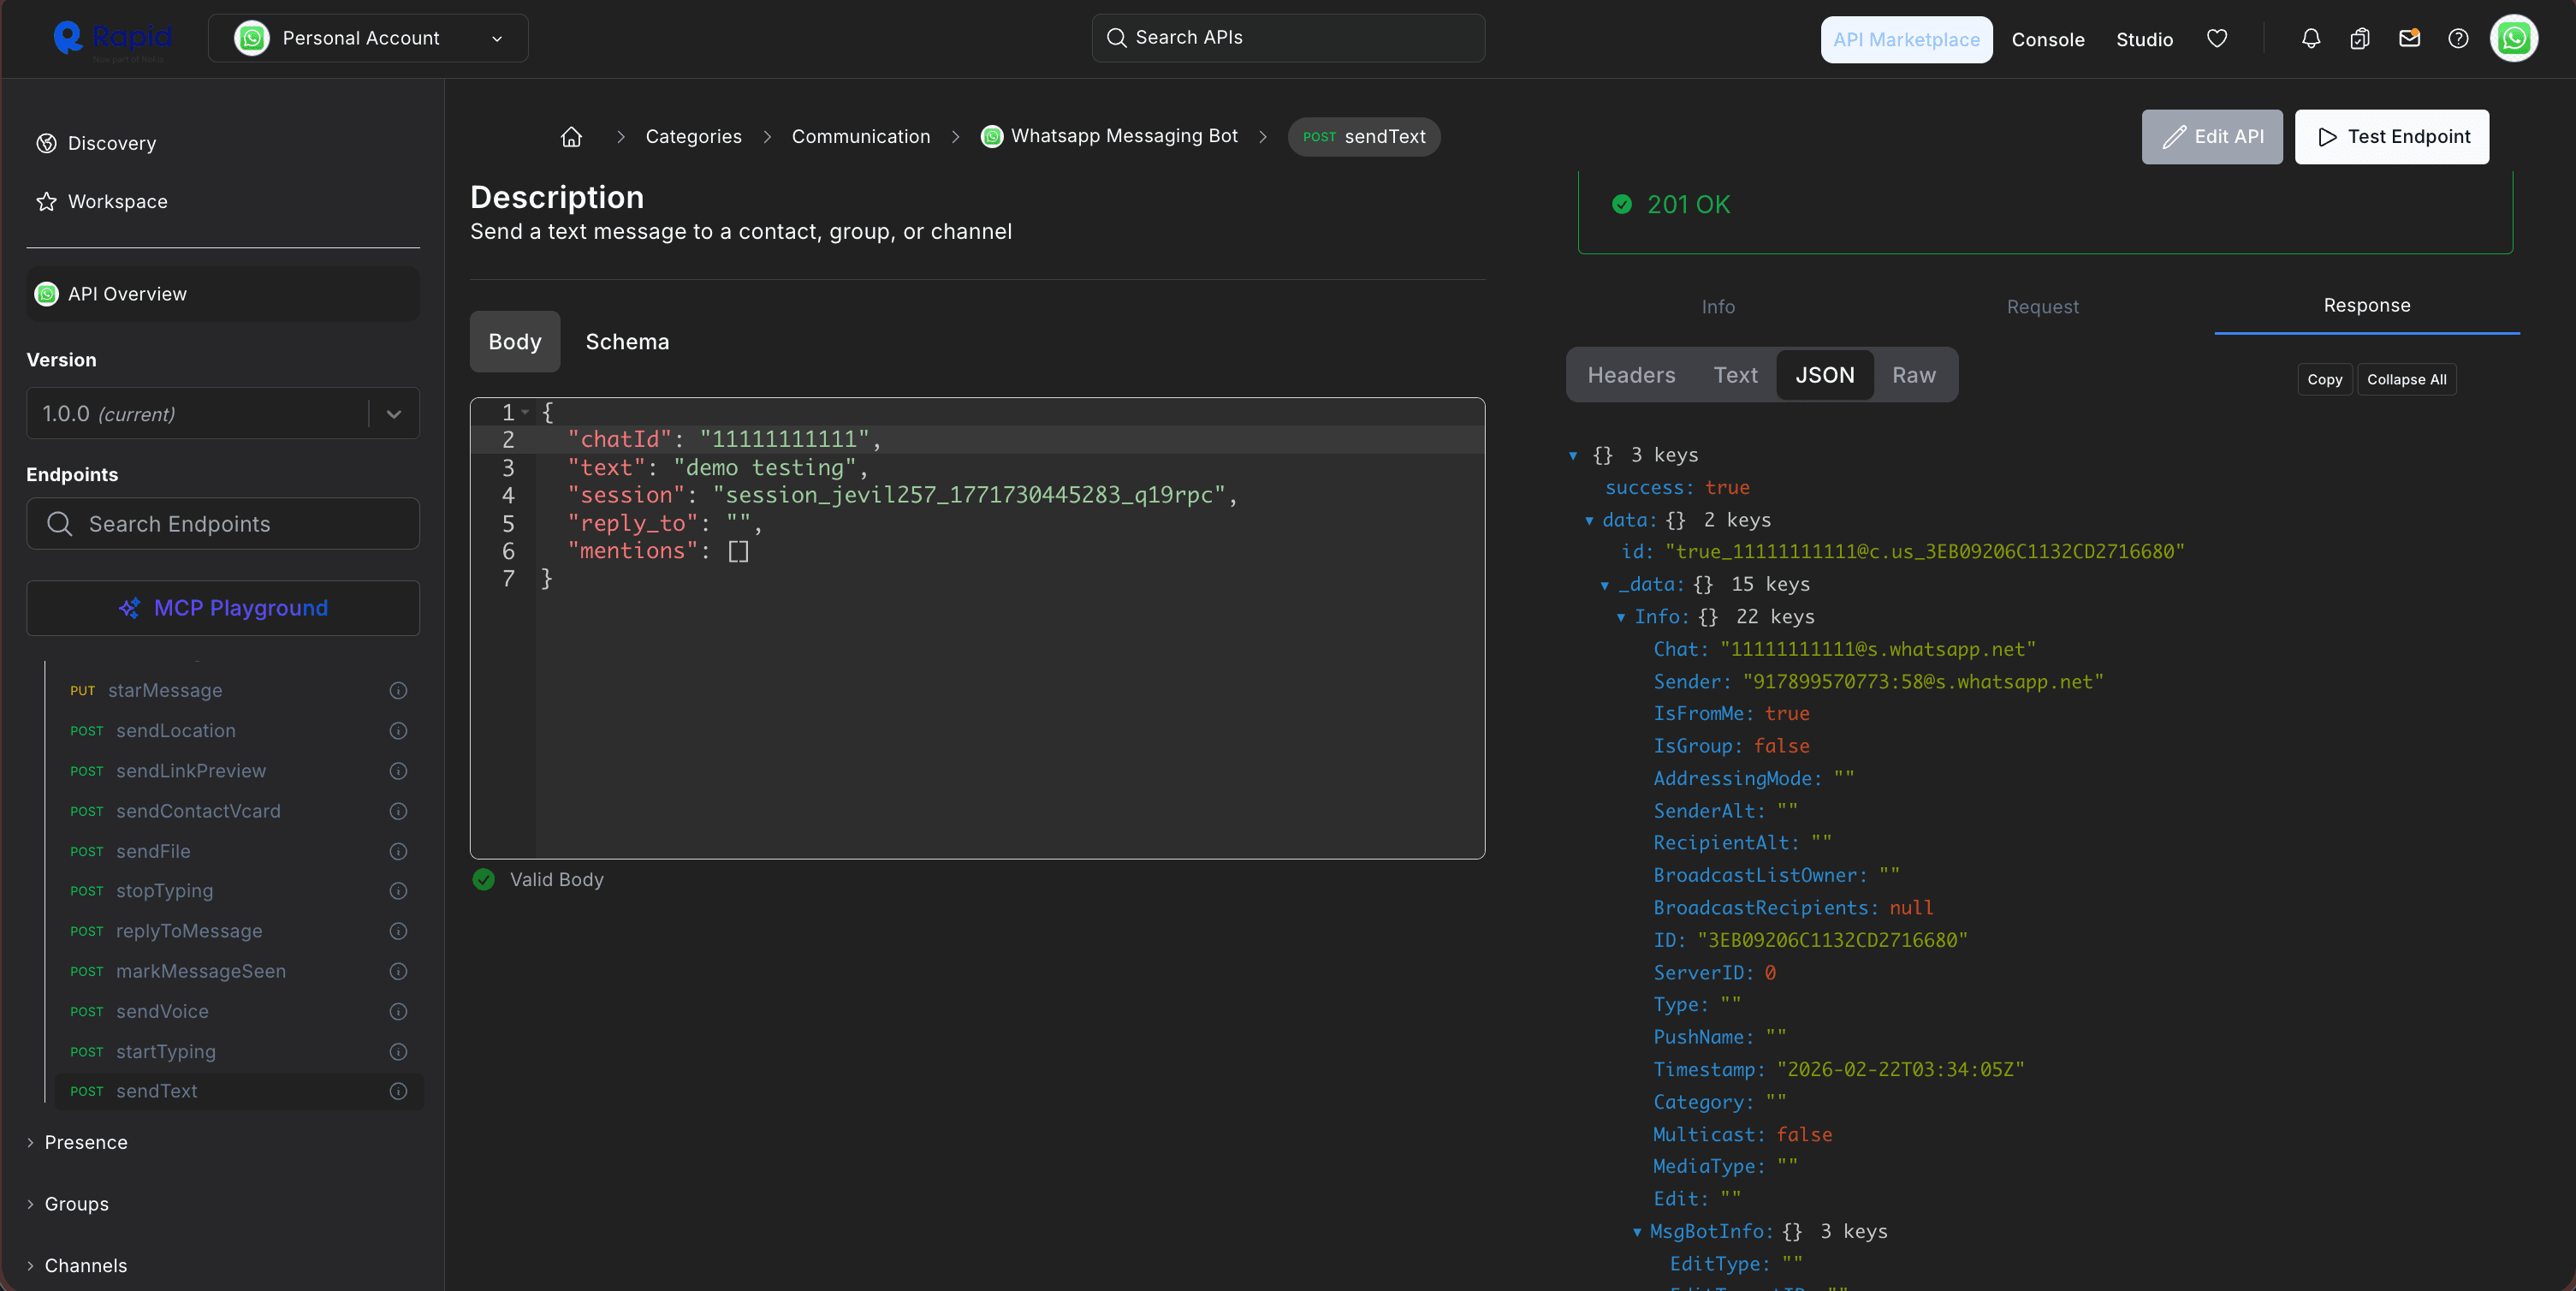Viewport: 2576px width, 1291px height.
Task: Open the version 1.0.0 dropdown
Action: pyautogui.click(x=393, y=413)
